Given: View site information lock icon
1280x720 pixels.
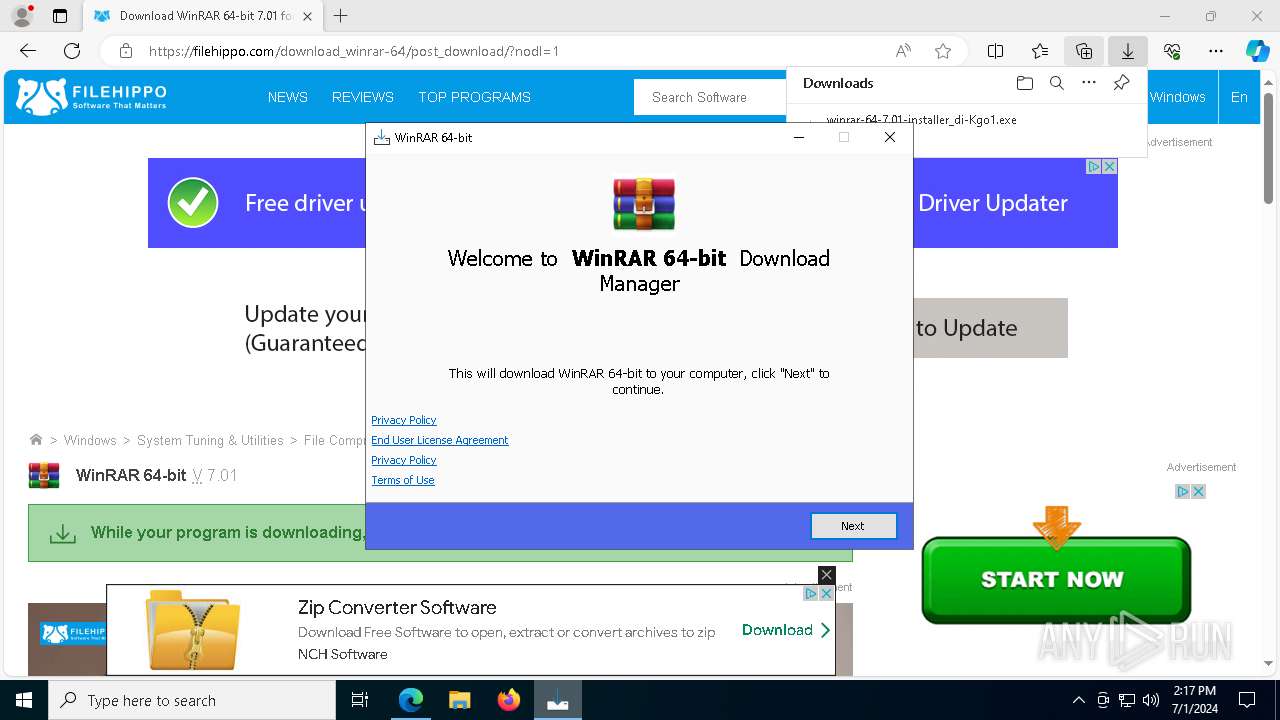Looking at the screenshot, I should click(x=126, y=51).
